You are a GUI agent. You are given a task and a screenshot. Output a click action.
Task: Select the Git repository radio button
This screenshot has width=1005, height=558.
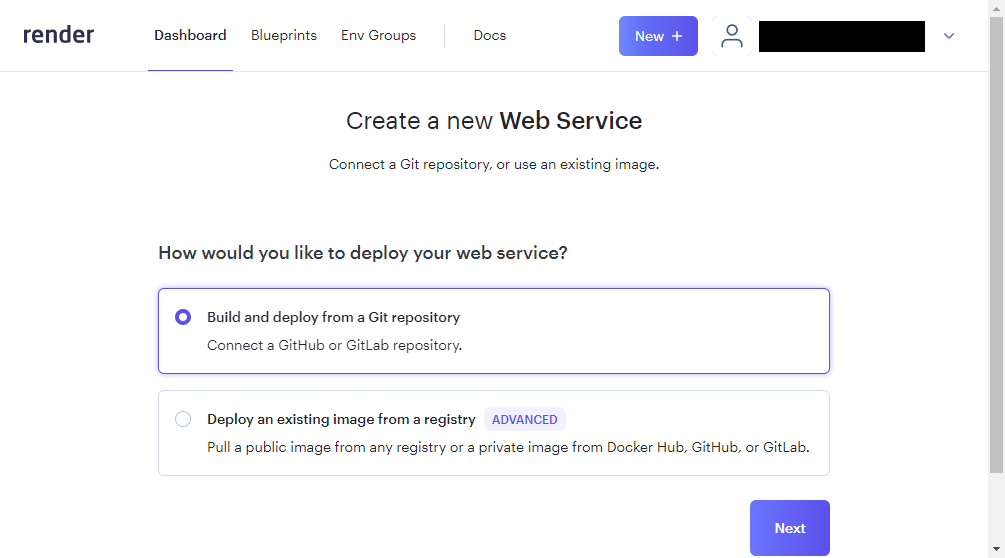coord(183,317)
